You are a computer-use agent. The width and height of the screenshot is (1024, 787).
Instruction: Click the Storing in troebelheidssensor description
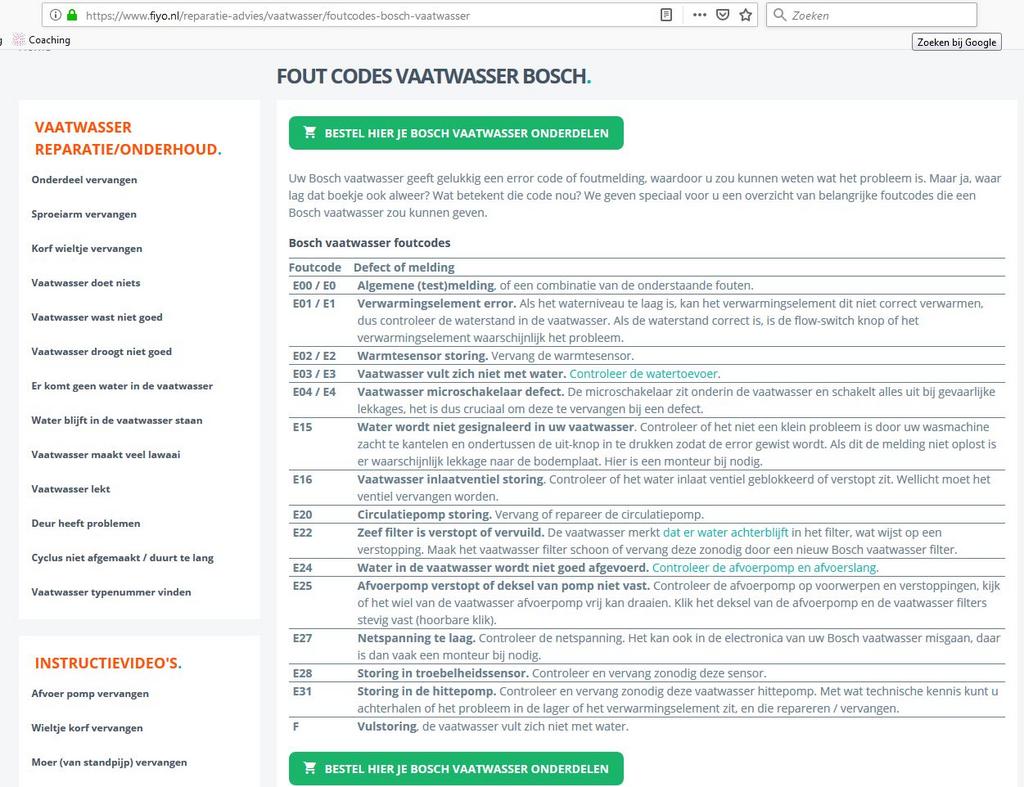tap(562, 673)
